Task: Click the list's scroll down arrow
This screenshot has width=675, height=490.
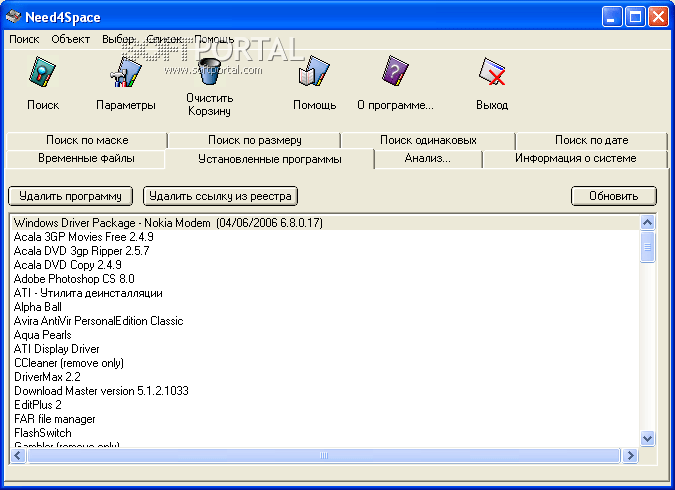Action: [647, 439]
